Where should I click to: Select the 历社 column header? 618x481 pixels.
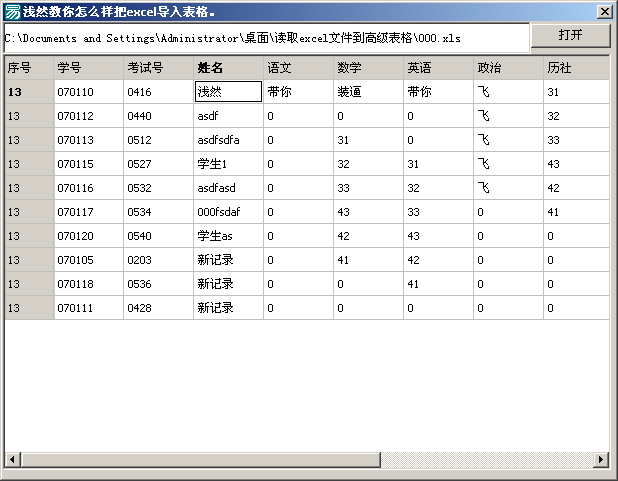pos(577,68)
